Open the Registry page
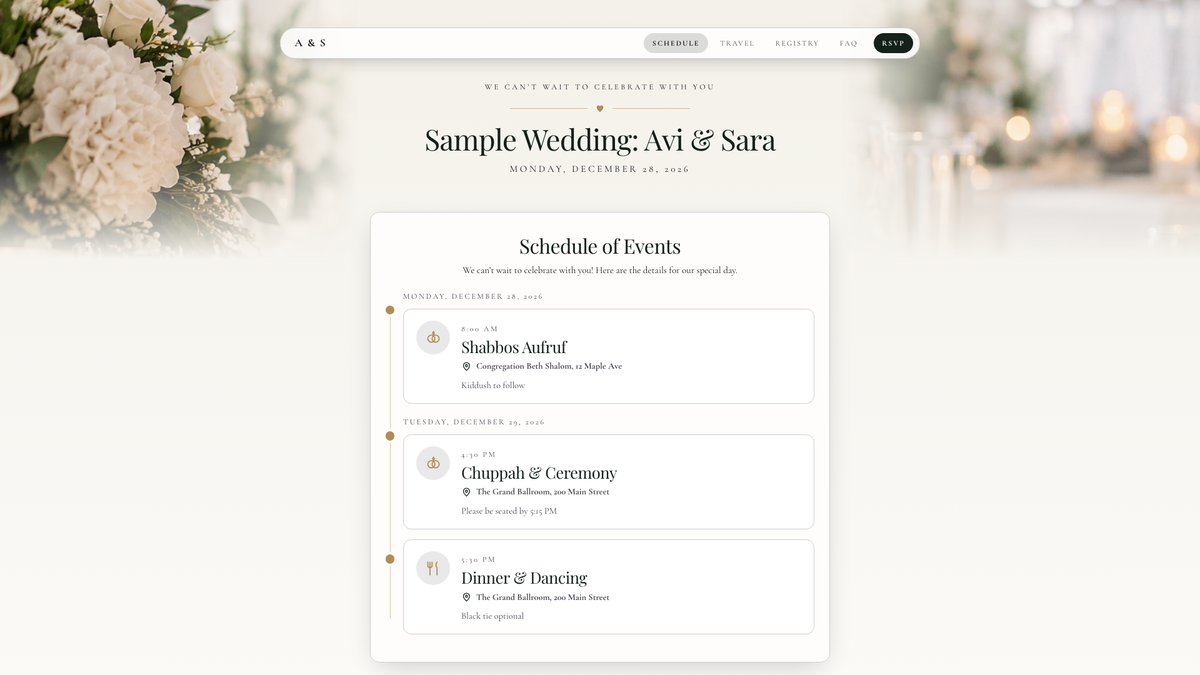Image resolution: width=1200 pixels, height=675 pixels. tap(797, 43)
